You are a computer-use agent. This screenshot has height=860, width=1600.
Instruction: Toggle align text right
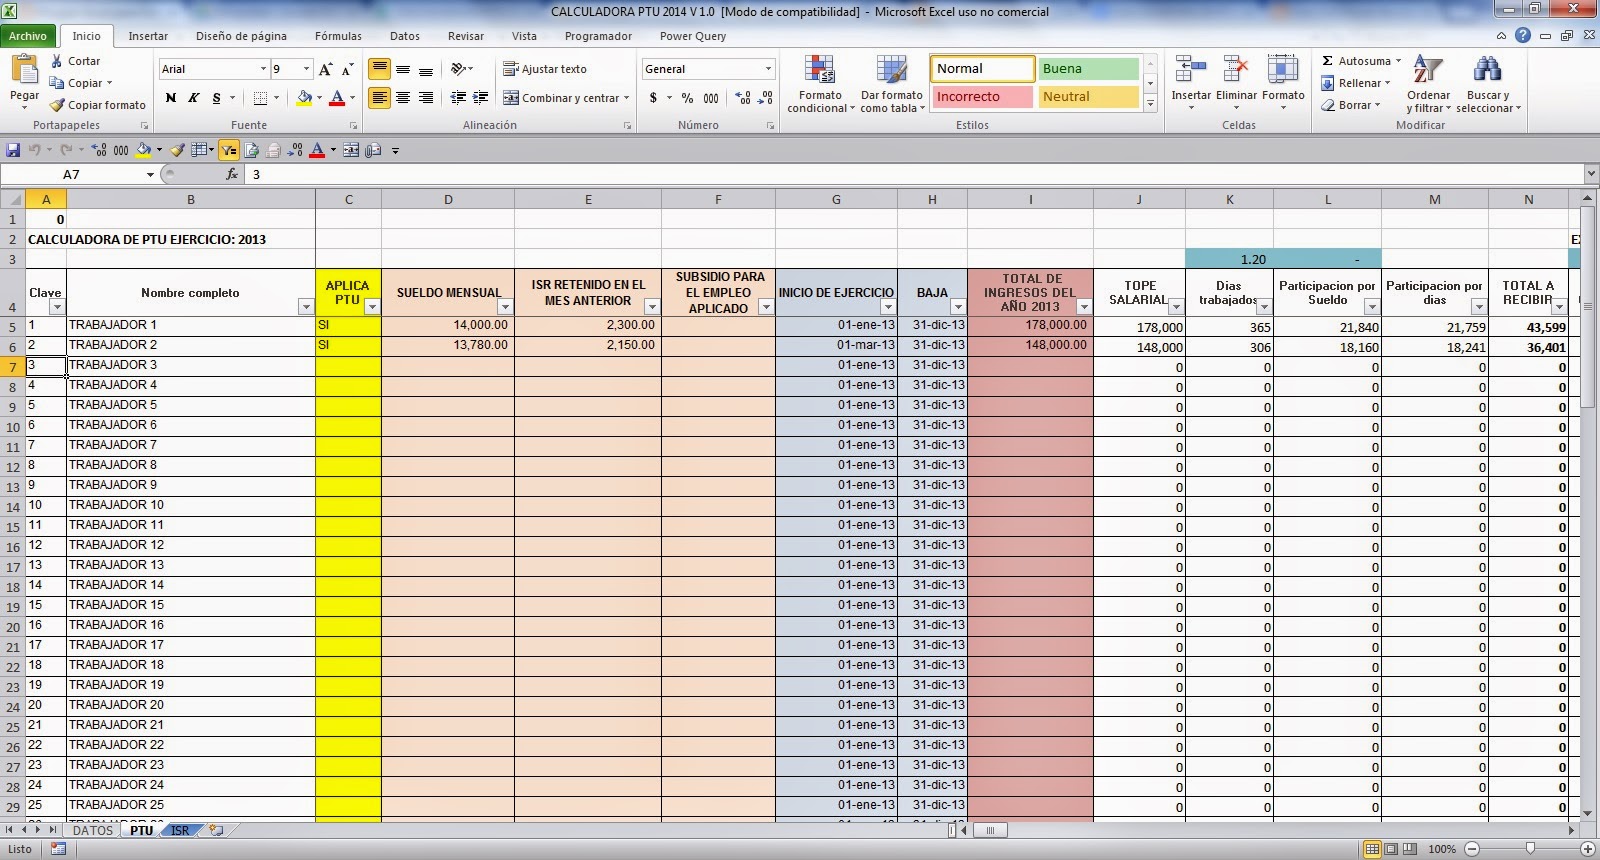(426, 97)
